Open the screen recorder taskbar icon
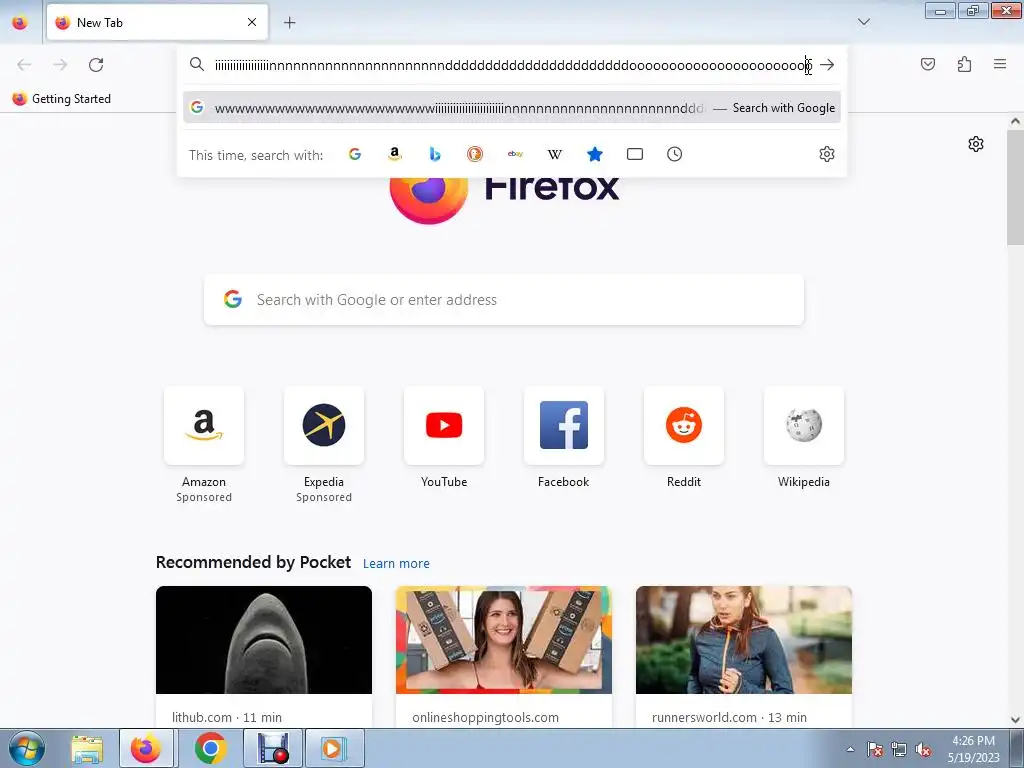This screenshot has width=1024, height=768. [272, 749]
